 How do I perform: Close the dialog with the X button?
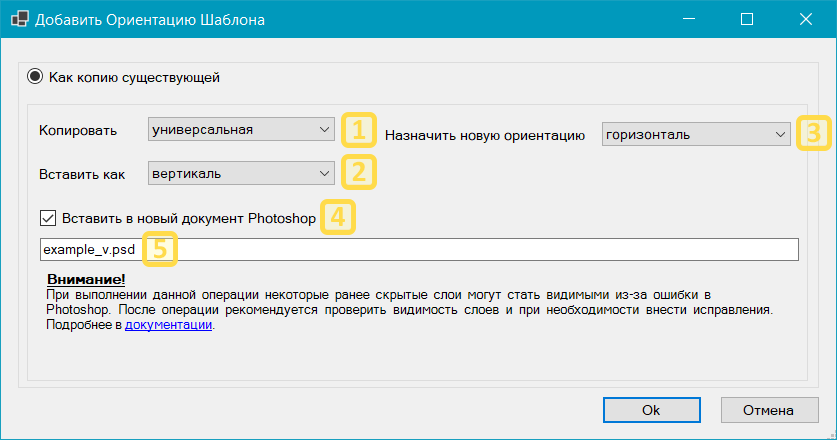pyautogui.click(x=804, y=19)
